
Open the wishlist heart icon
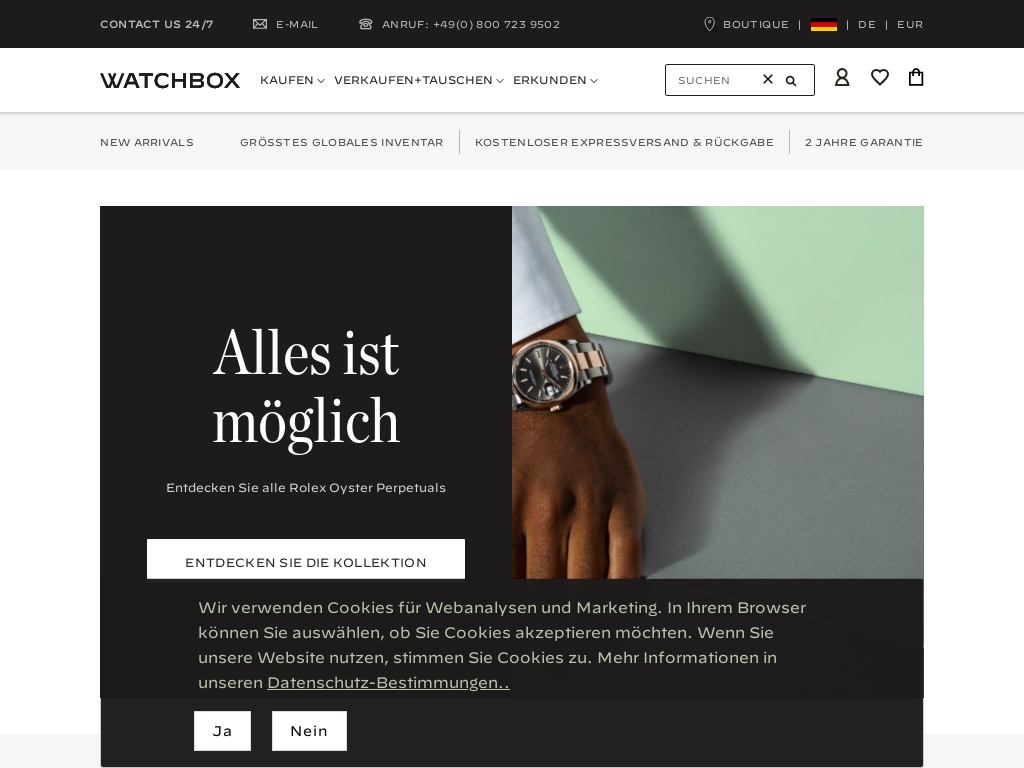click(x=880, y=78)
